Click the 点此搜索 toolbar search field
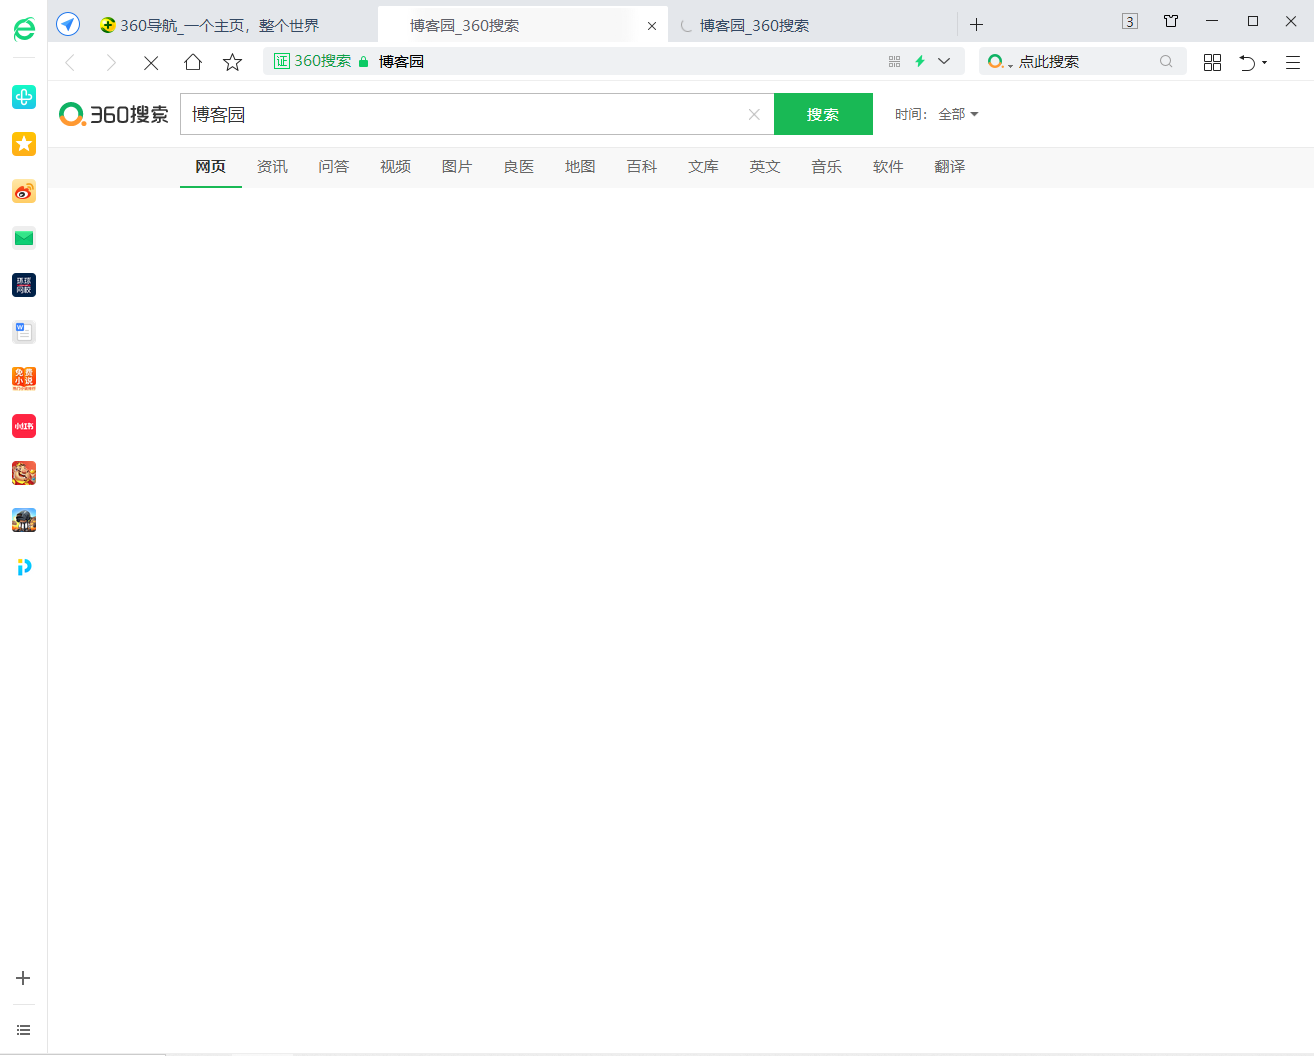Screen dimensions: 1314x1056 1085,61
